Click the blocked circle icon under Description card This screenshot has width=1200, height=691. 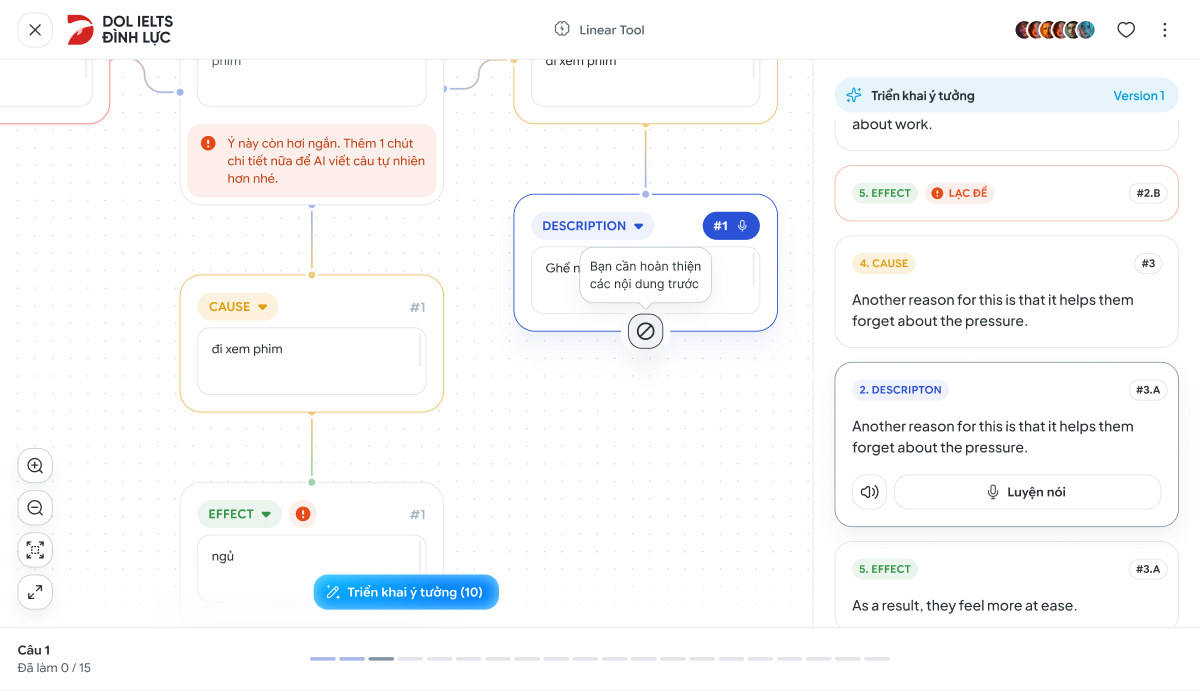tap(646, 330)
